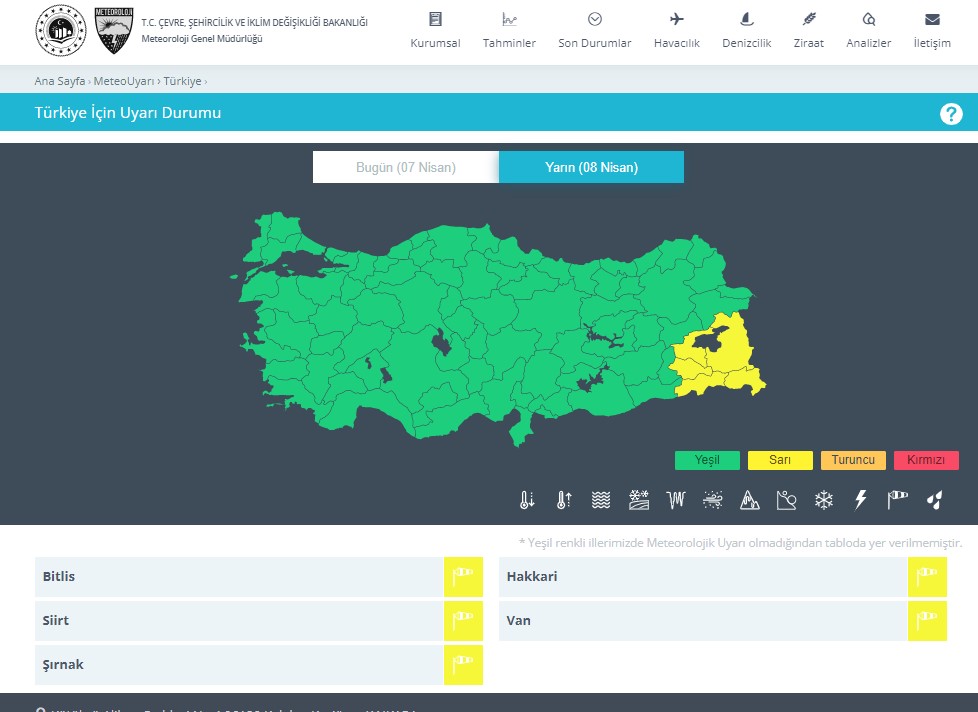The image size is (978, 712).
Task: Select the snowflake snow warning icon
Action: 823,500
